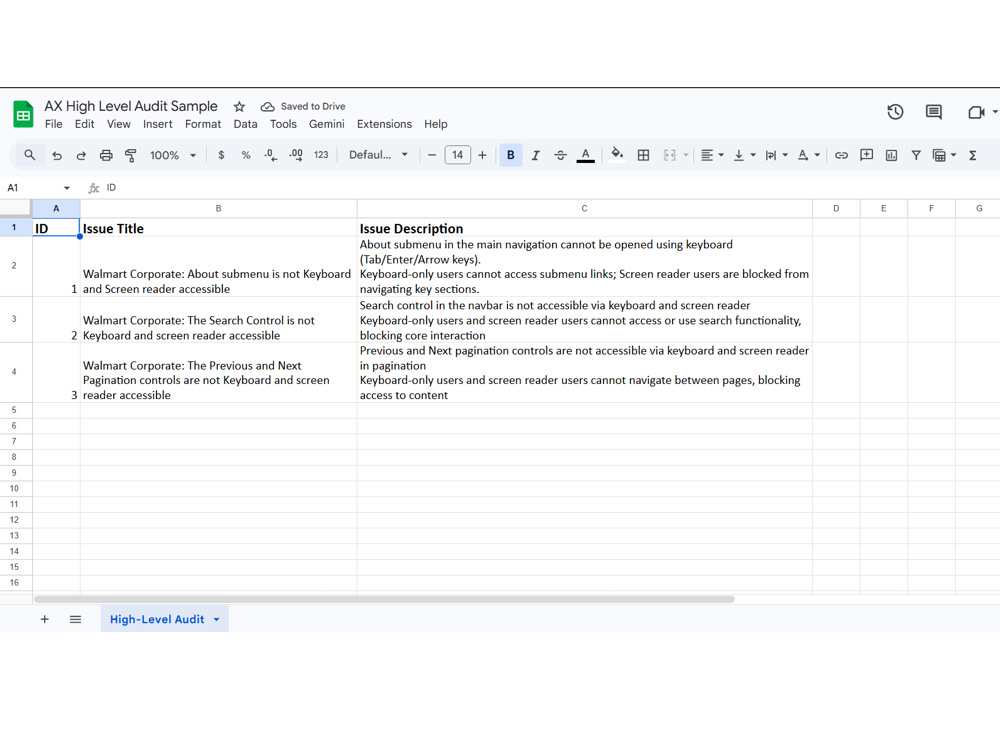The width and height of the screenshot is (1000, 750).
Task: Toggle italic formatting
Action: coord(535,155)
